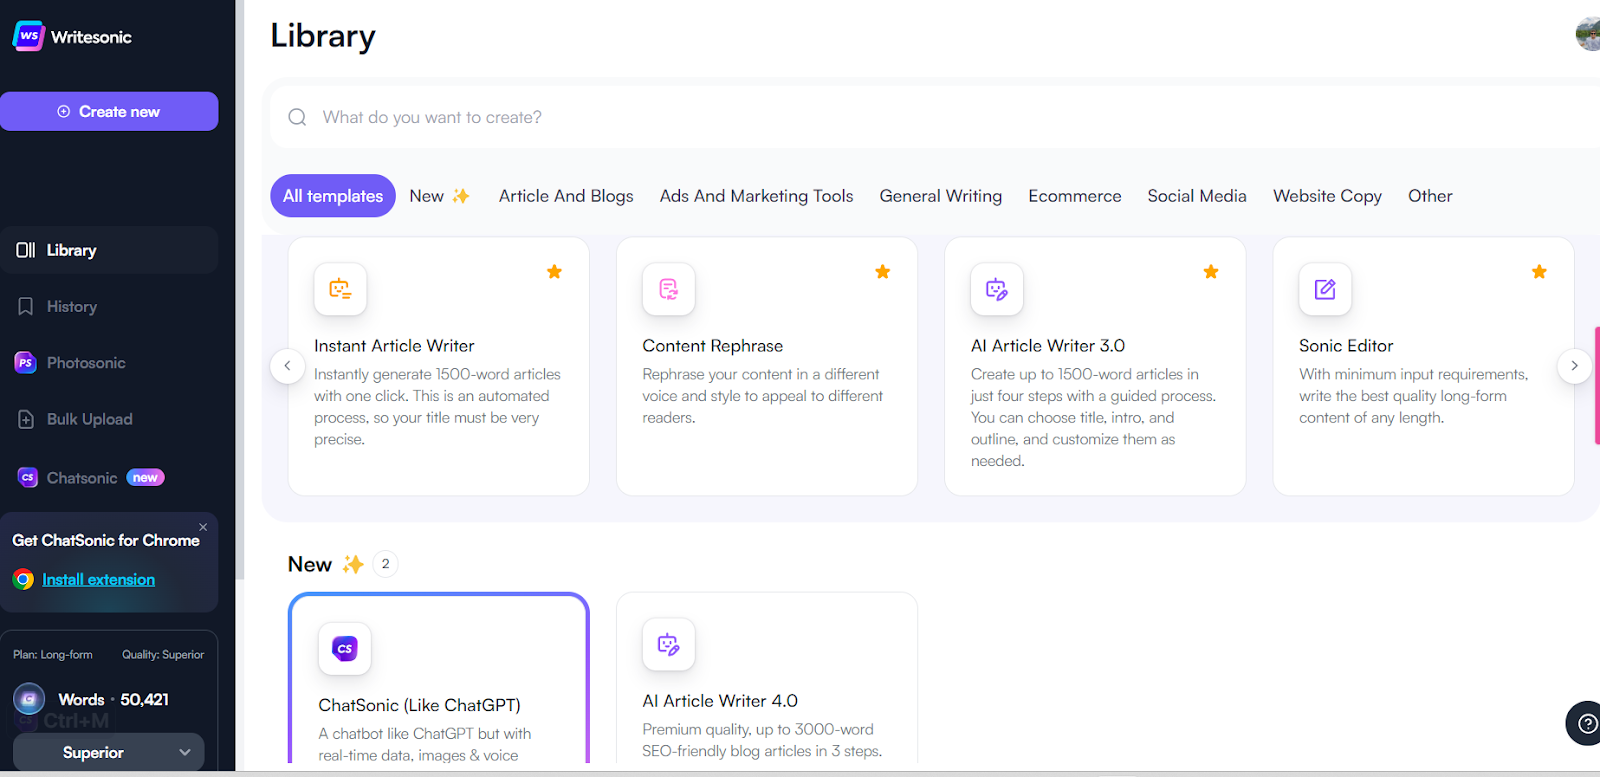
Task: Unfavorite the Sonic Editor star
Action: [1539, 272]
